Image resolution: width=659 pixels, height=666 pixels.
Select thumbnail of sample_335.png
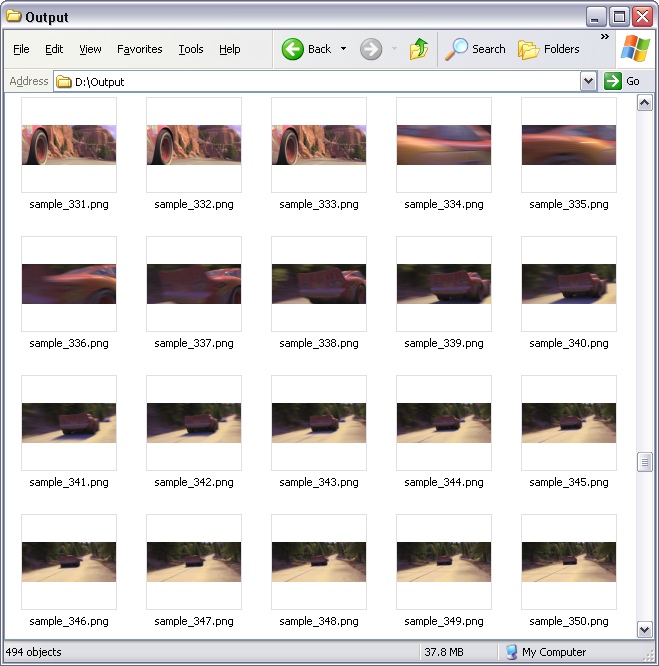click(x=569, y=145)
